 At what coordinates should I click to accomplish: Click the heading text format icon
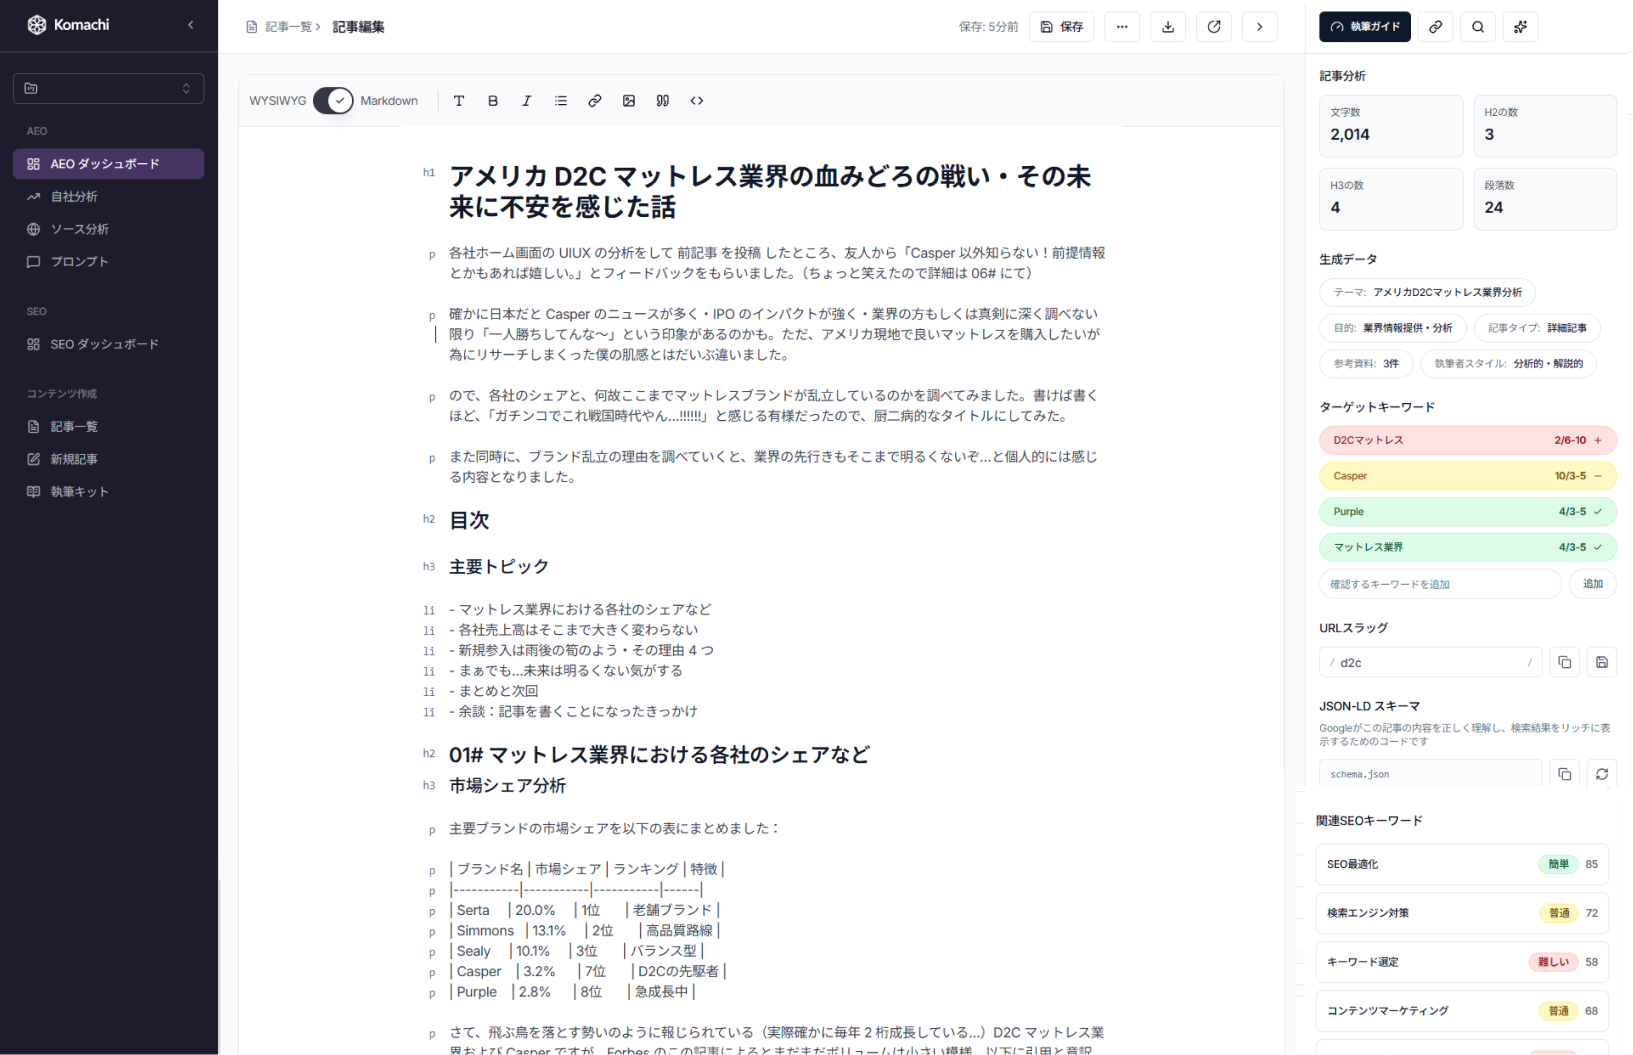click(x=459, y=101)
